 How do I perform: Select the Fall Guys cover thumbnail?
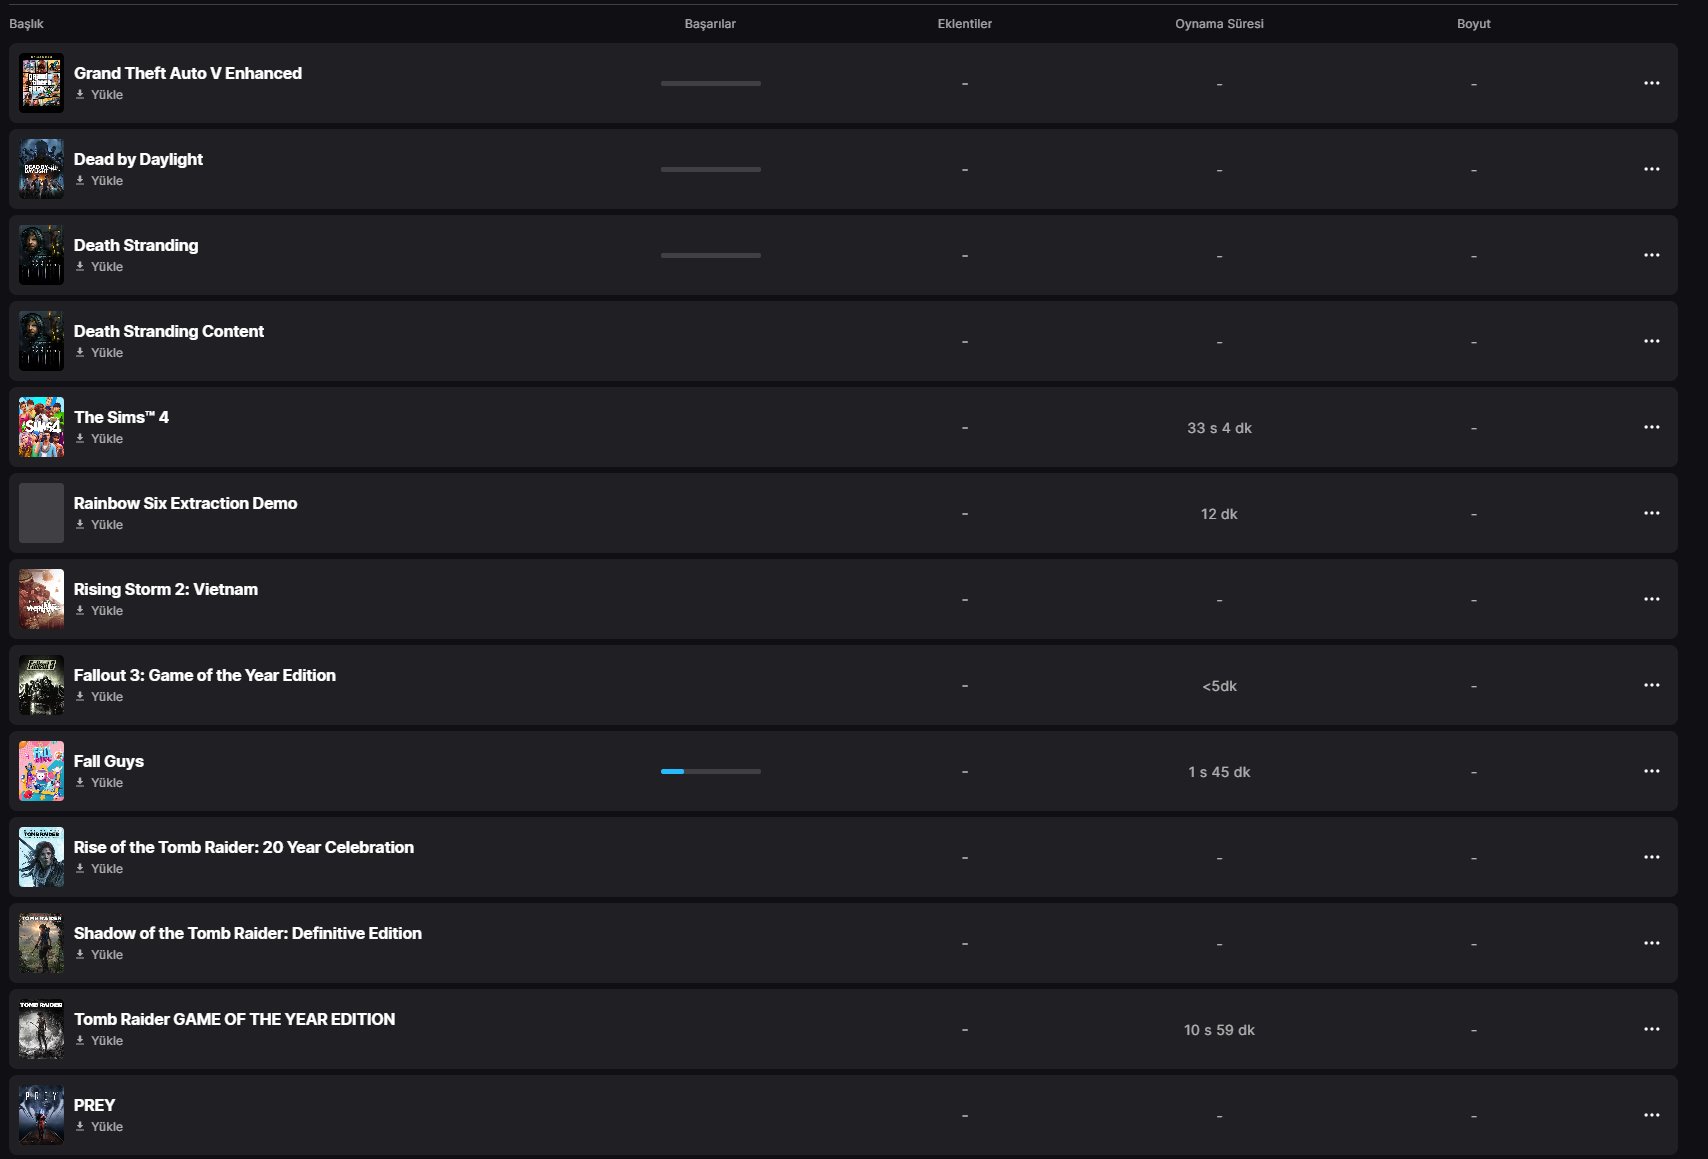(41, 771)
